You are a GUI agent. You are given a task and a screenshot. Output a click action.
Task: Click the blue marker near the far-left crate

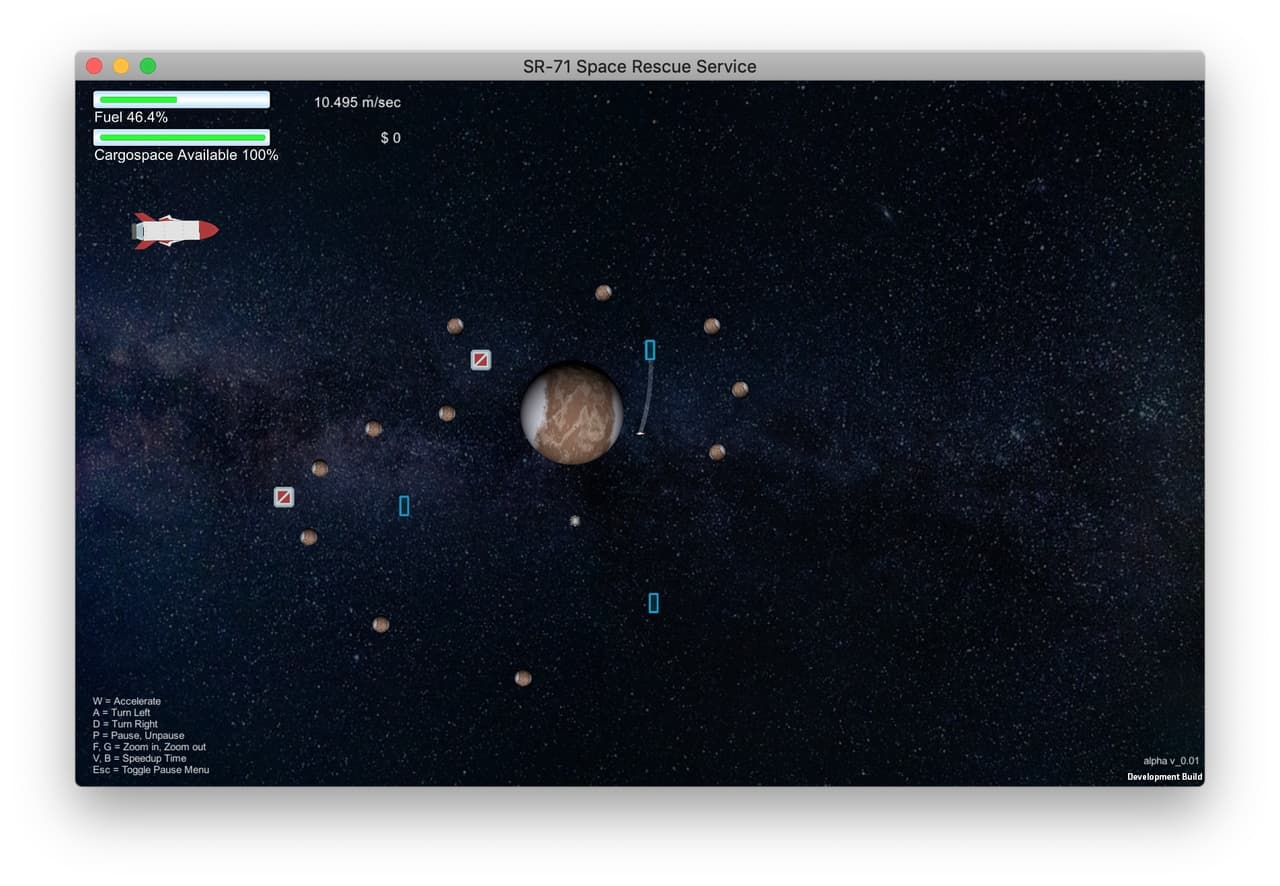(404, 506)
